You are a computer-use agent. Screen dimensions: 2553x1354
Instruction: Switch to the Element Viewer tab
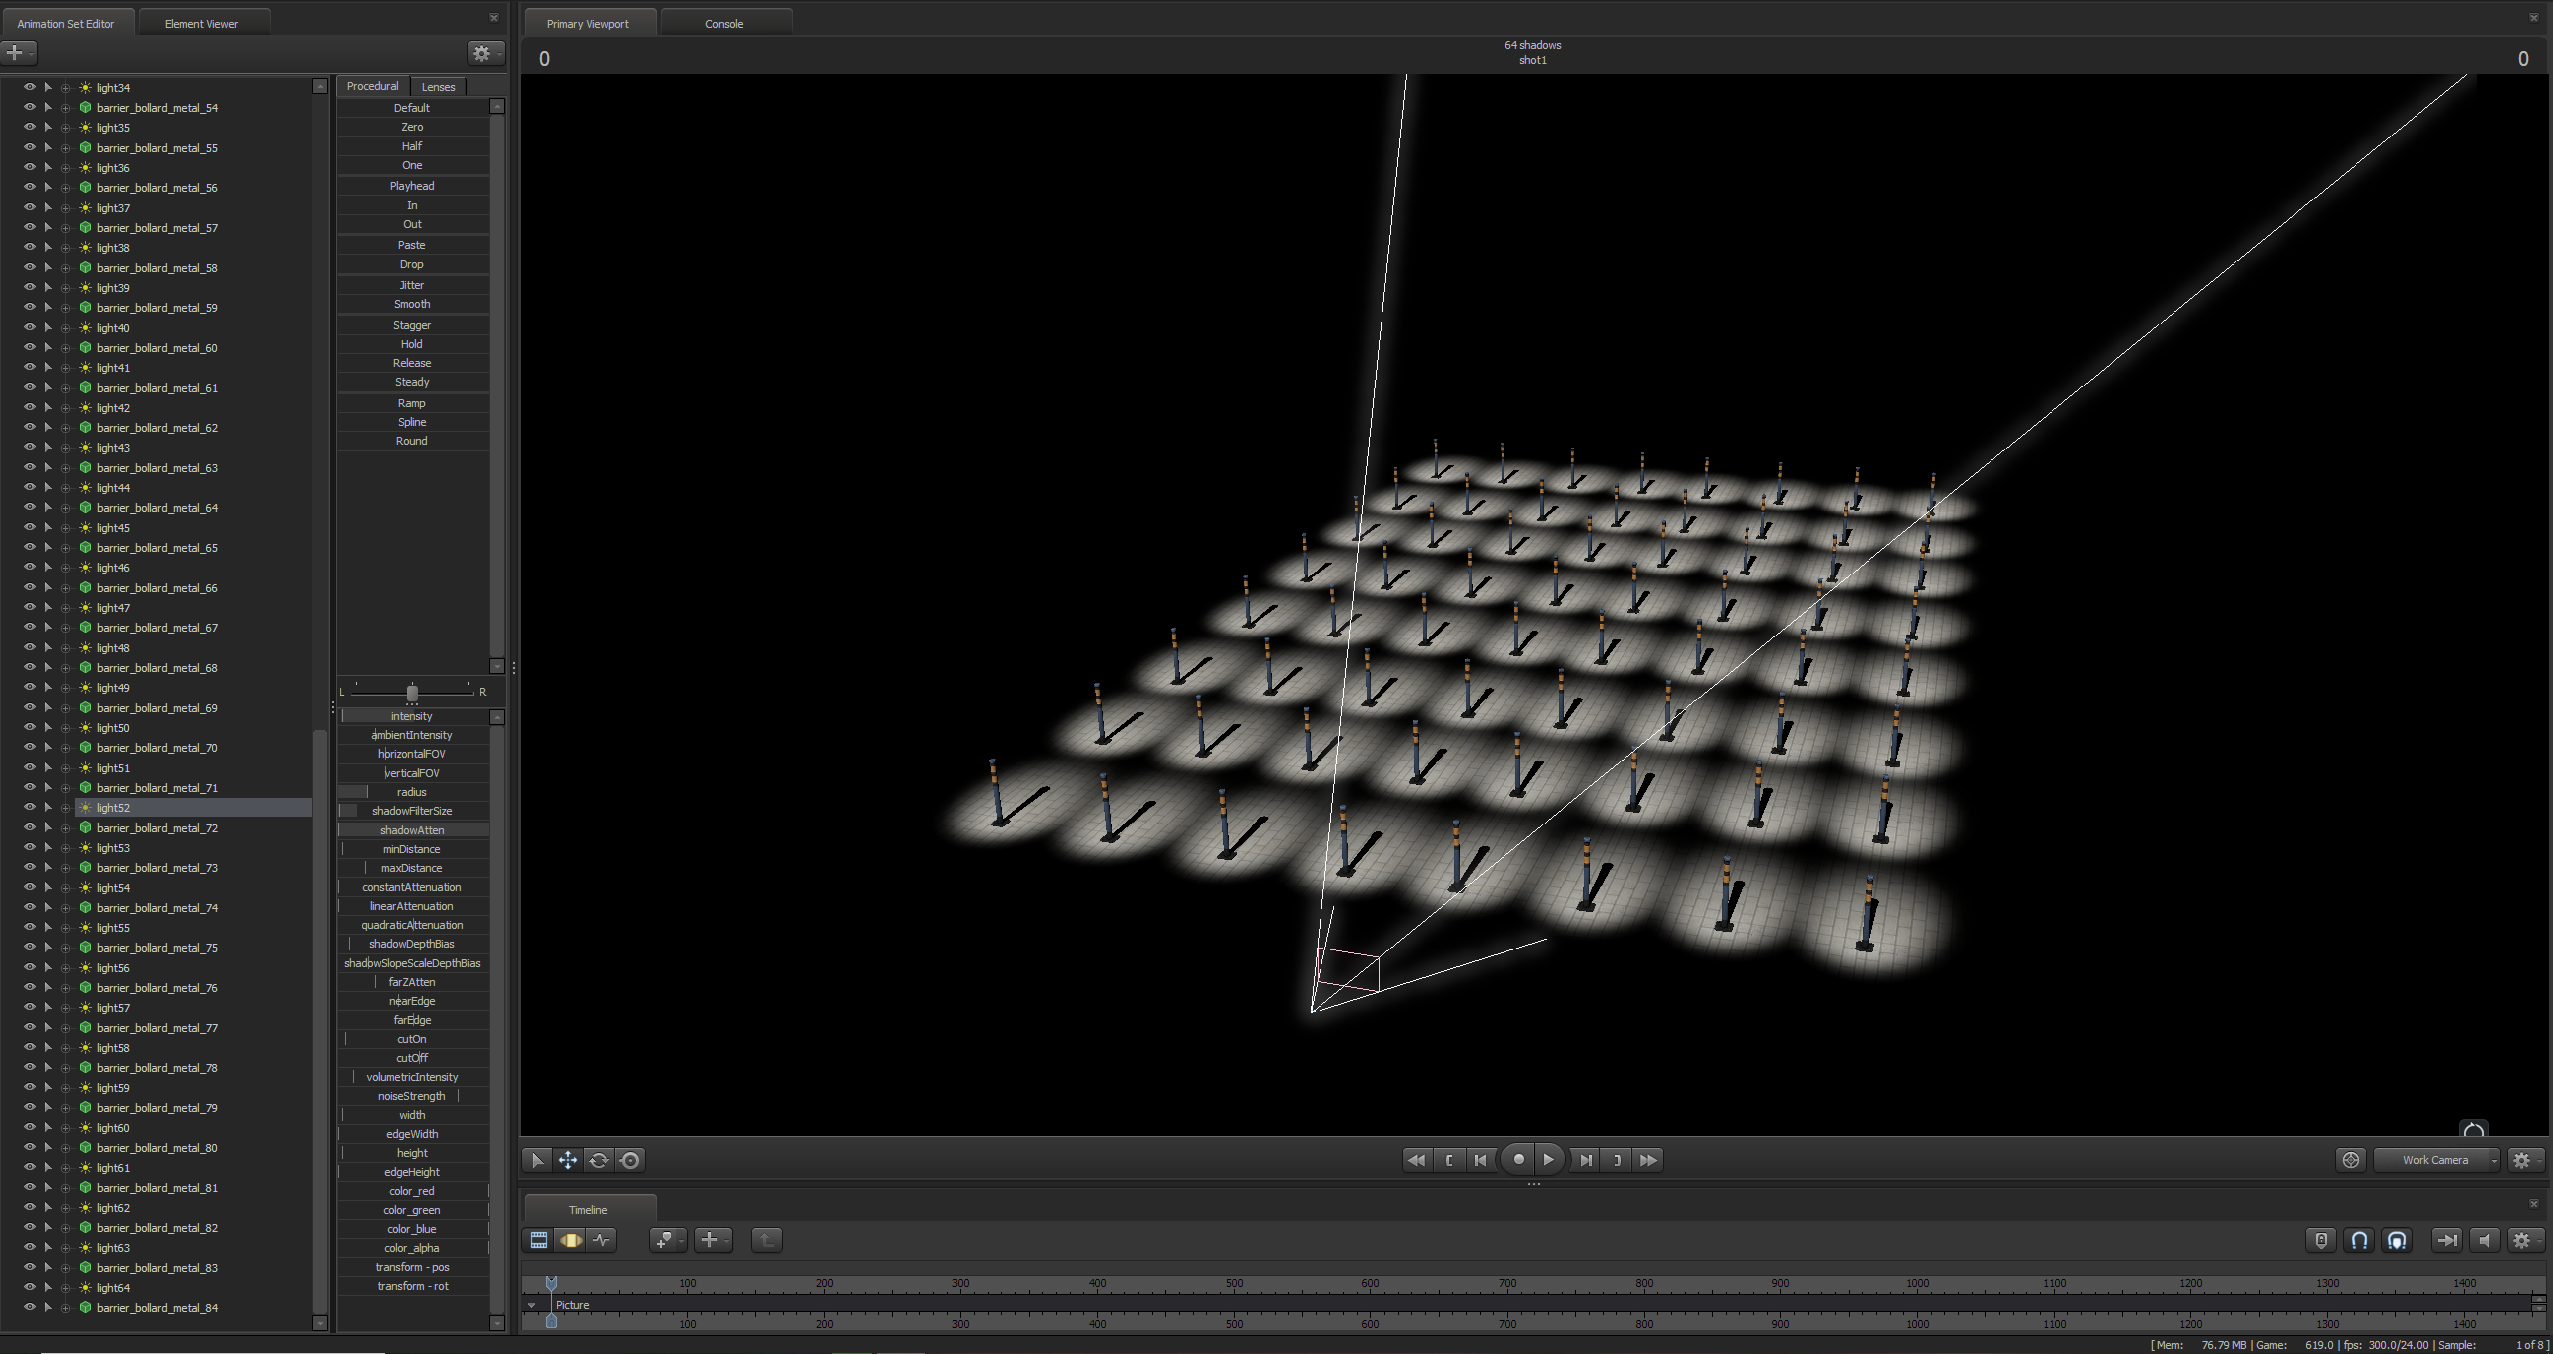(x=201, y=24)
